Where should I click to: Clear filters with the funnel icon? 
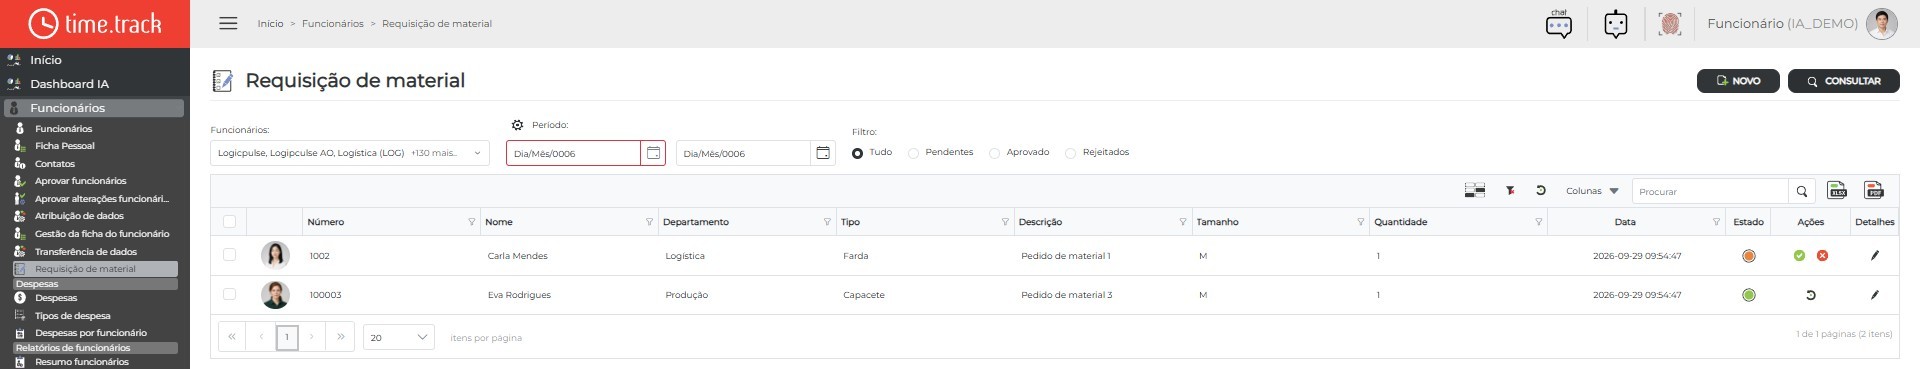point(1510,190)
